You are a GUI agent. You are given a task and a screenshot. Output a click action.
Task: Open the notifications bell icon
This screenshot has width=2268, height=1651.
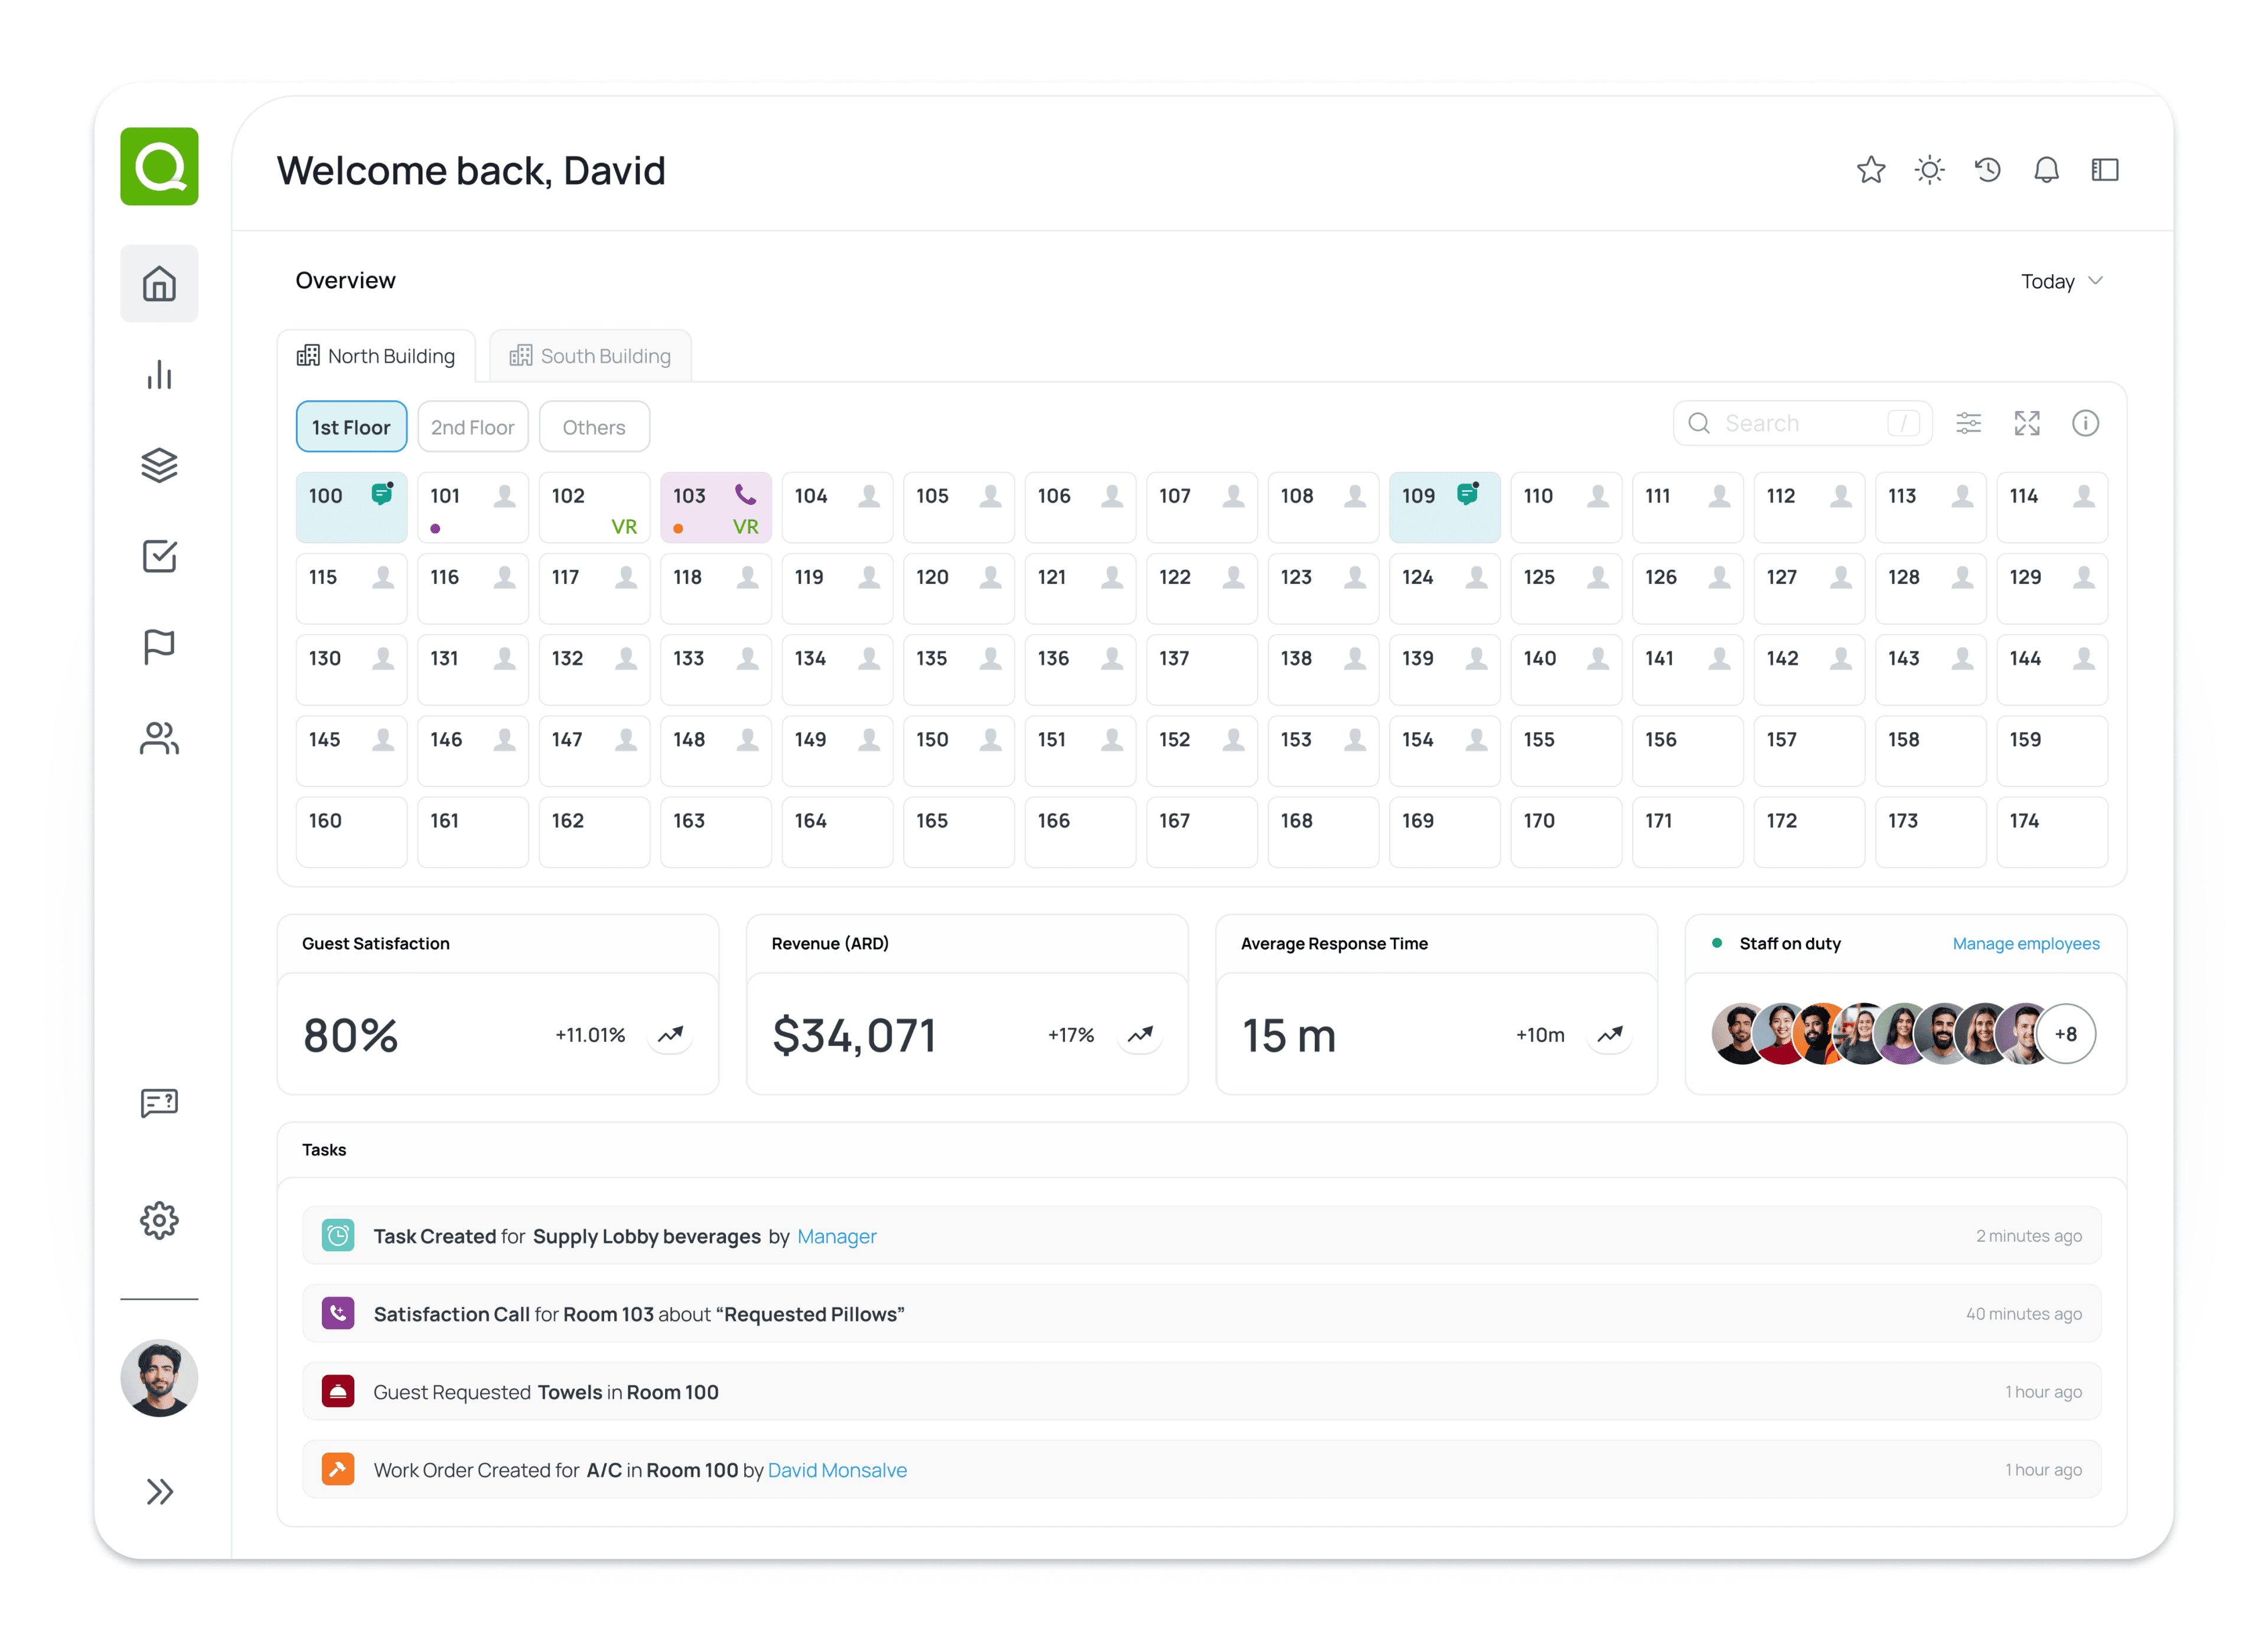coord(2046,170)
